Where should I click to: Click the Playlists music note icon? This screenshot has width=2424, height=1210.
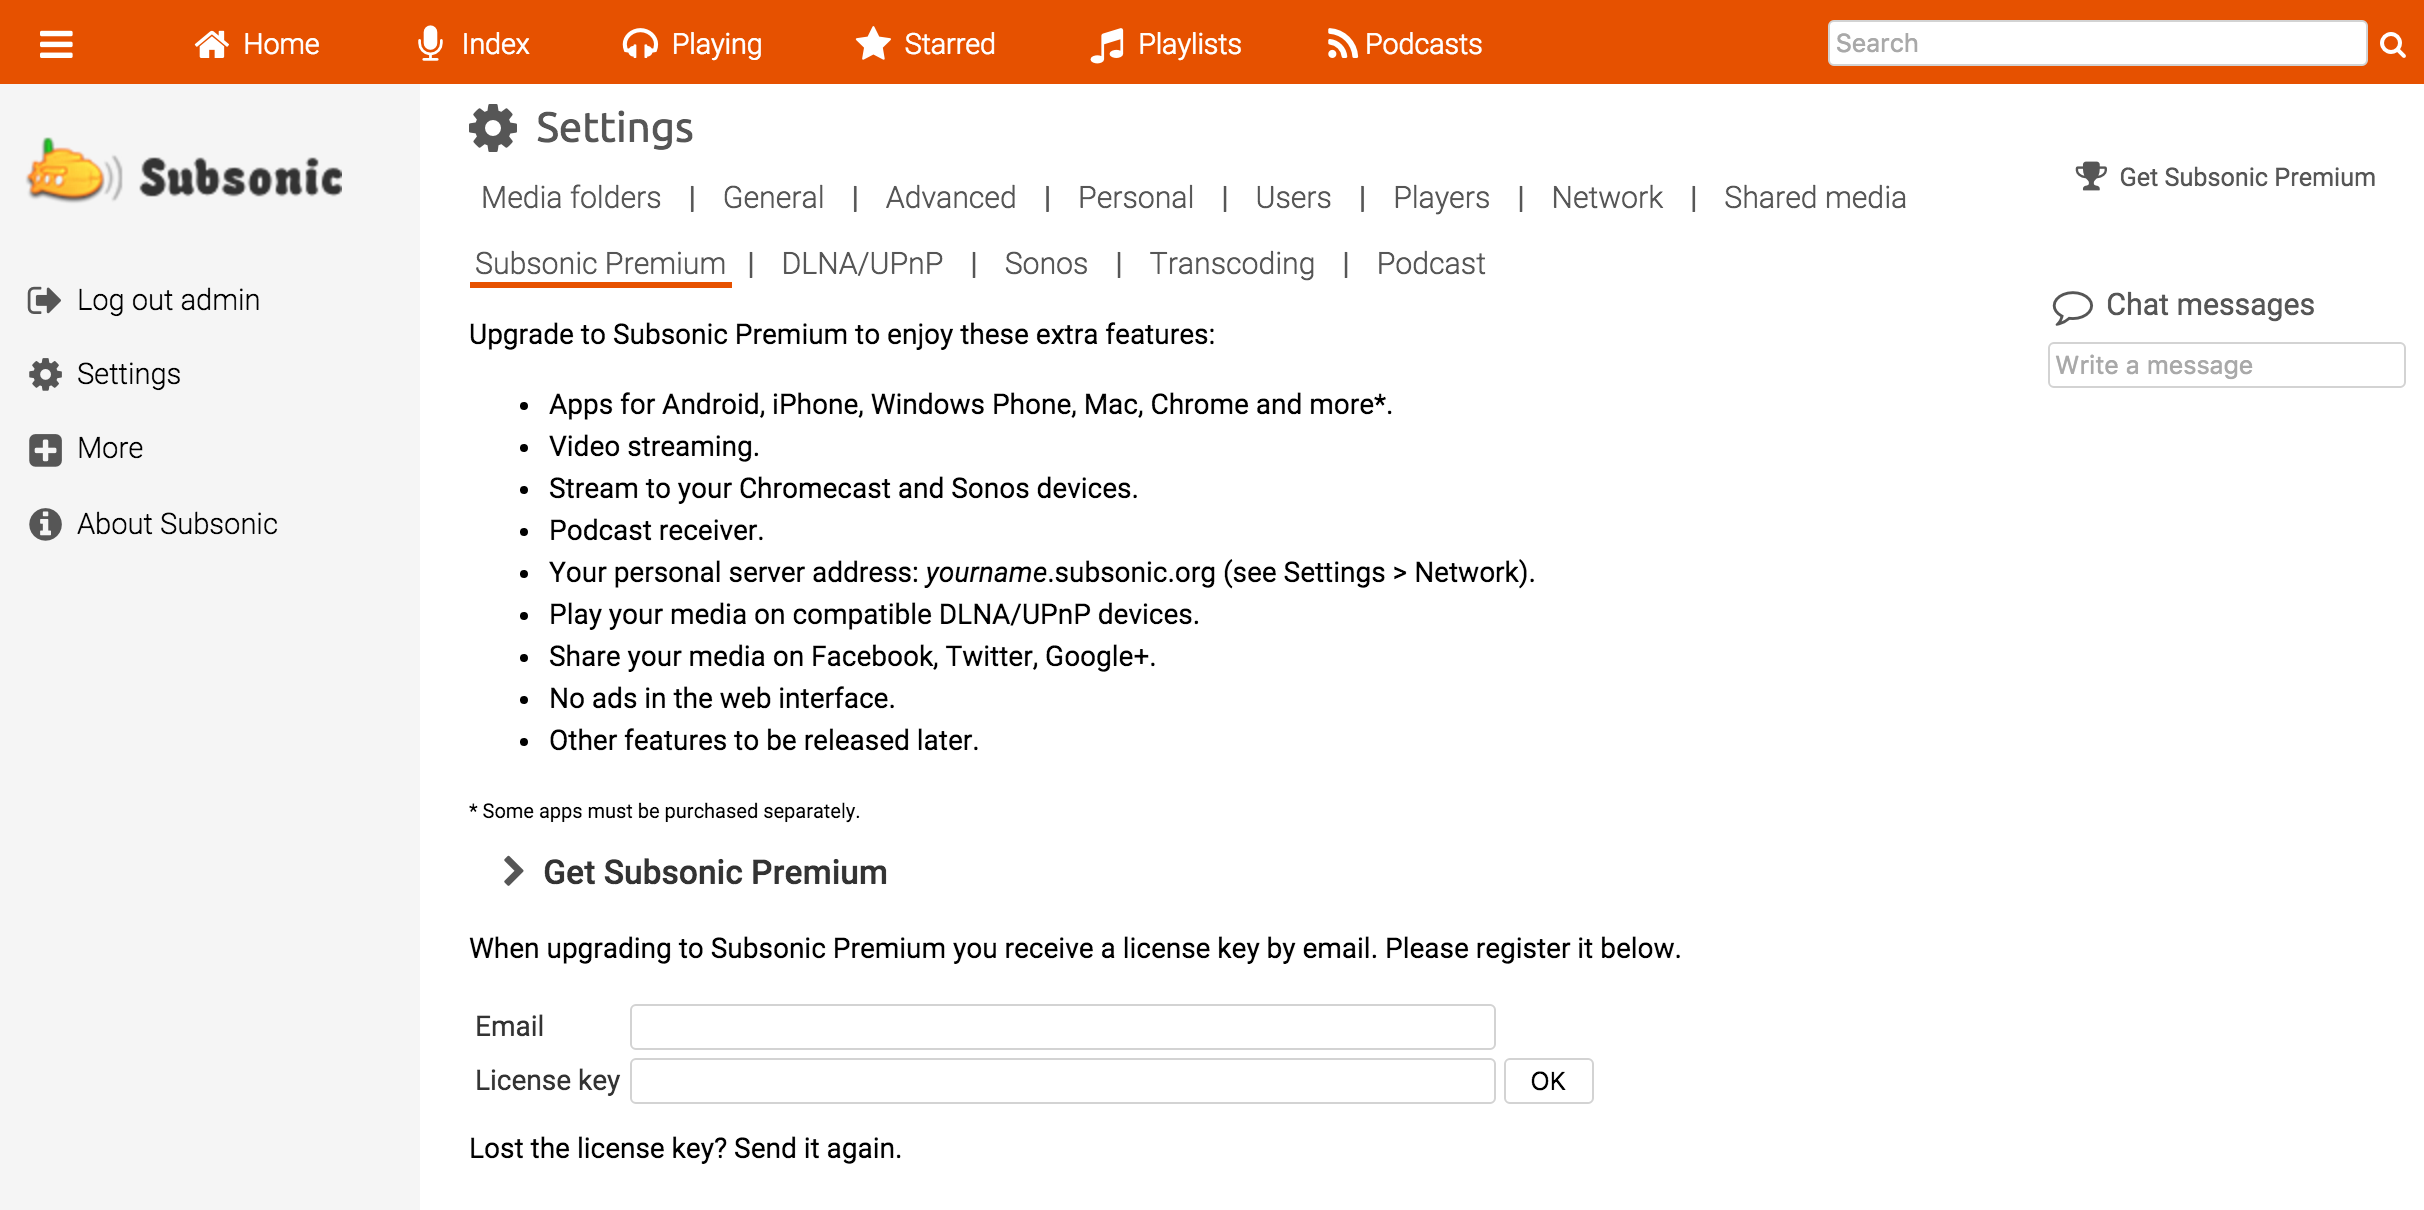tap(1104, 42)
